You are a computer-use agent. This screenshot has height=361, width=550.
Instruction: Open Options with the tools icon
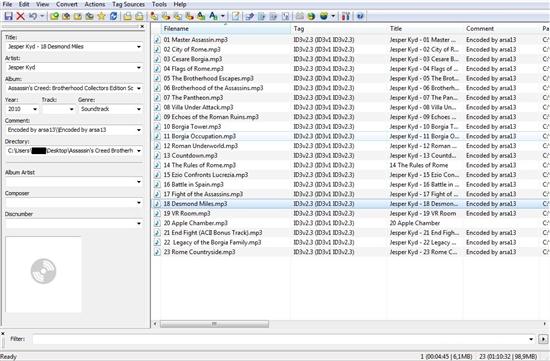(346, 16)
